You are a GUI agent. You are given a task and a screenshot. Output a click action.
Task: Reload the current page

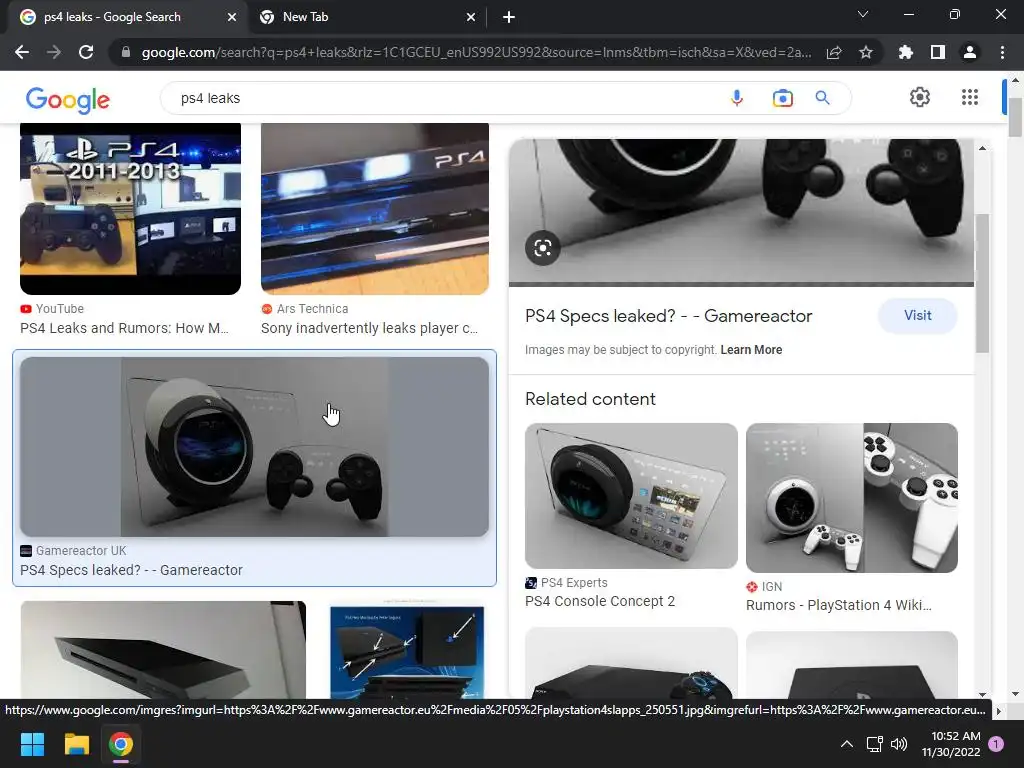pos(86,52)
